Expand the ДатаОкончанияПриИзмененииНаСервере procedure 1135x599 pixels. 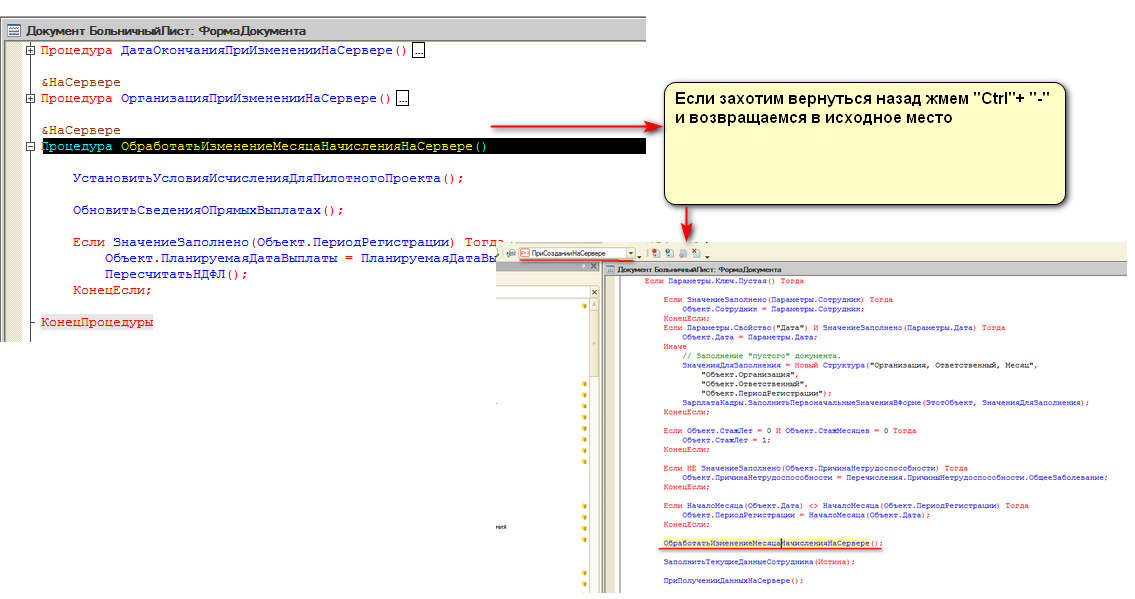30,50
